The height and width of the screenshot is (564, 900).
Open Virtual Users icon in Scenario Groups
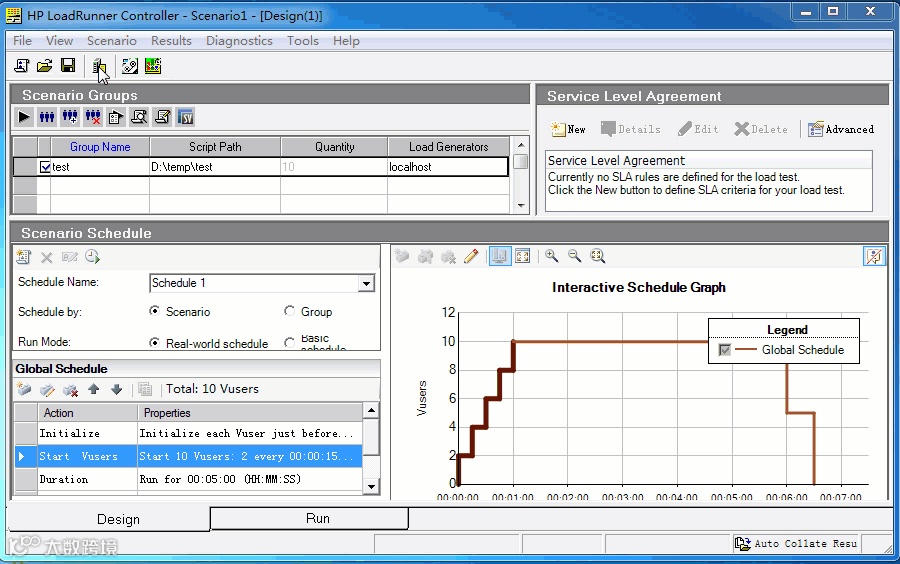(46, 118)
